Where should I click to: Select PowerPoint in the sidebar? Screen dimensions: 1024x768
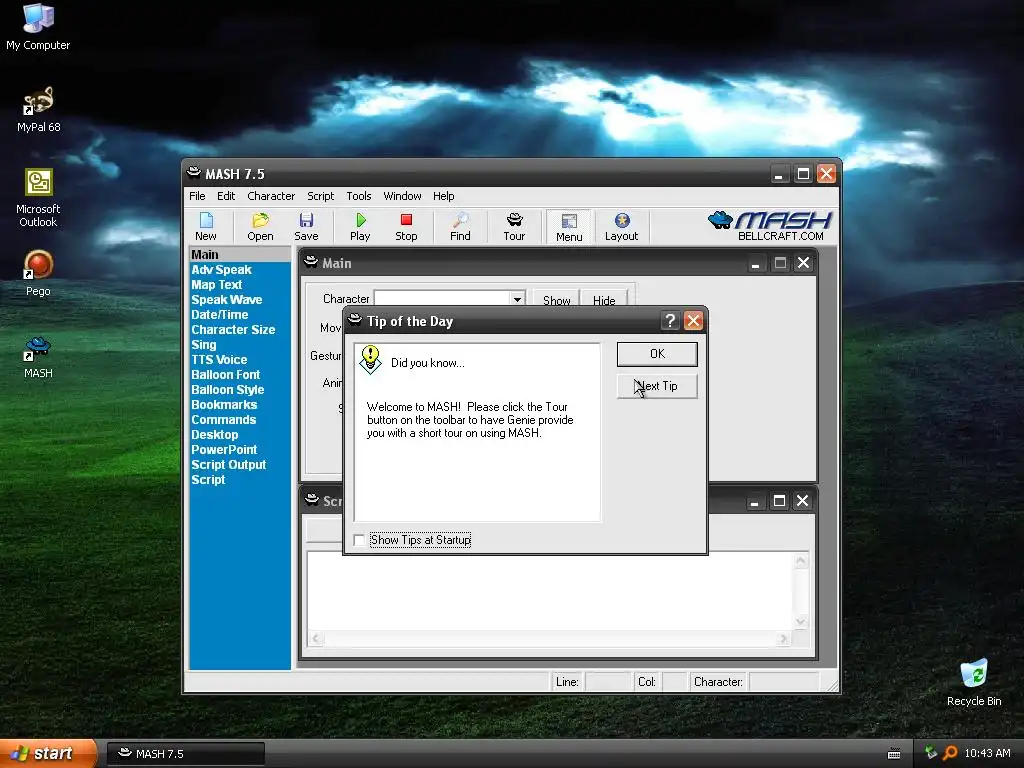[x=224, y=450]
